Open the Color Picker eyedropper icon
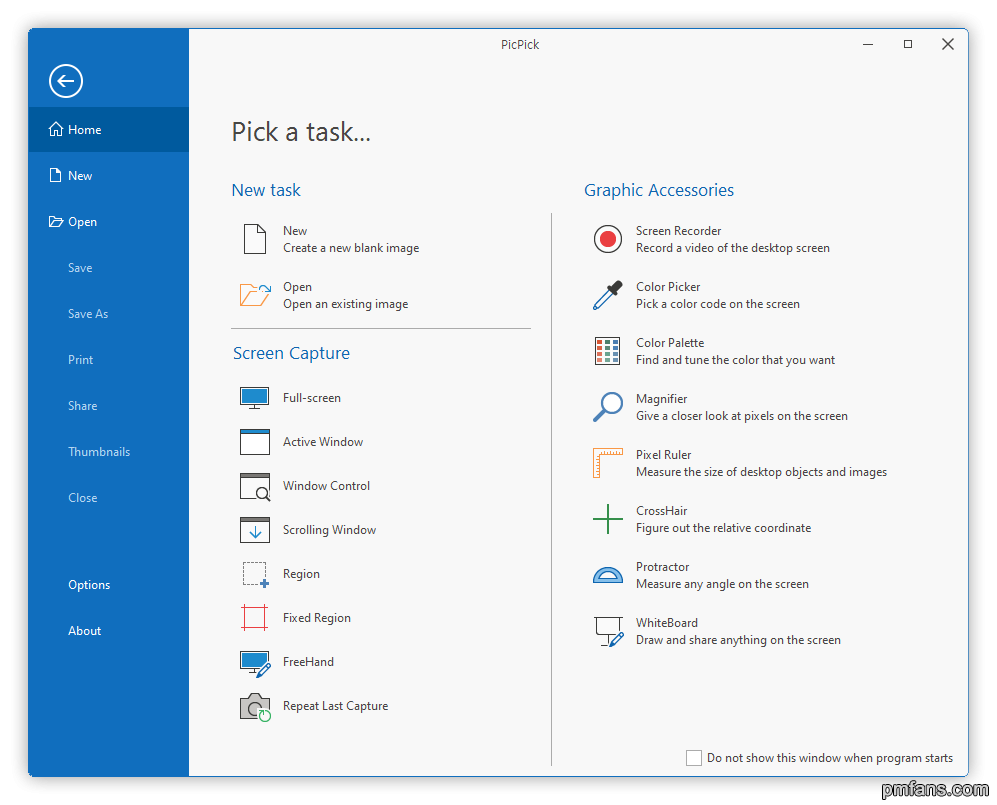 click(608, 295)
